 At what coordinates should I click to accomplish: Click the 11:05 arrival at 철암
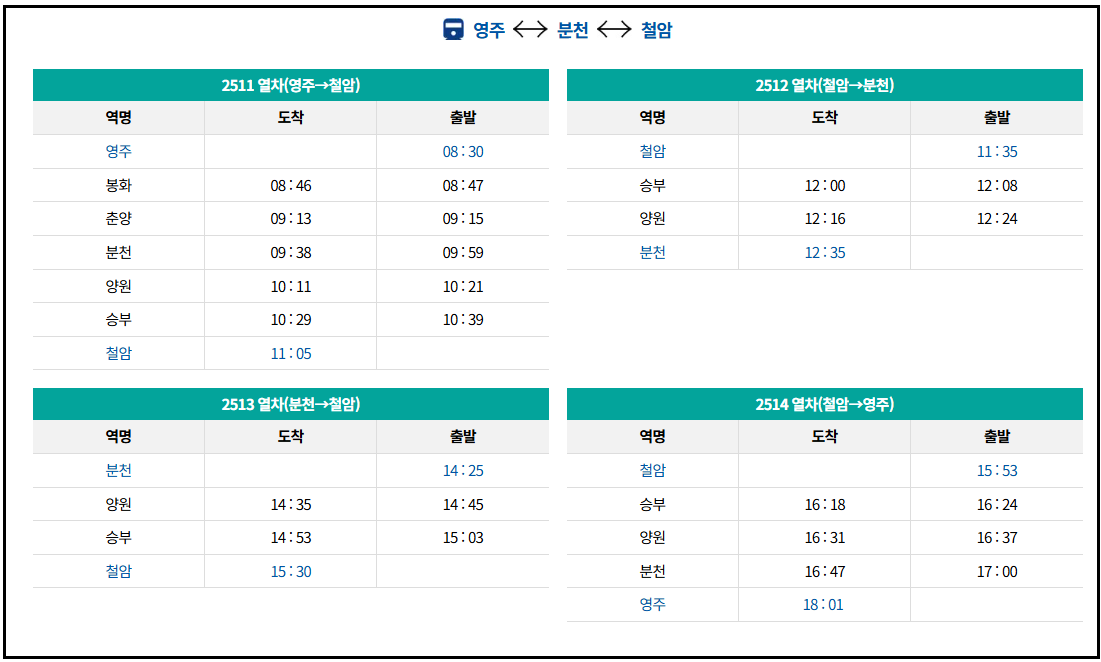coord(291,354)
